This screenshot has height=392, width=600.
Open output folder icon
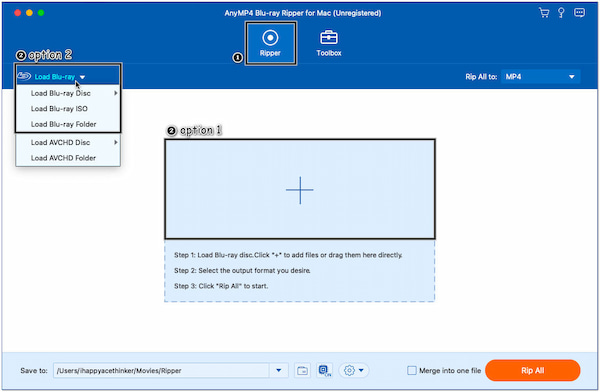click(302, 371)
